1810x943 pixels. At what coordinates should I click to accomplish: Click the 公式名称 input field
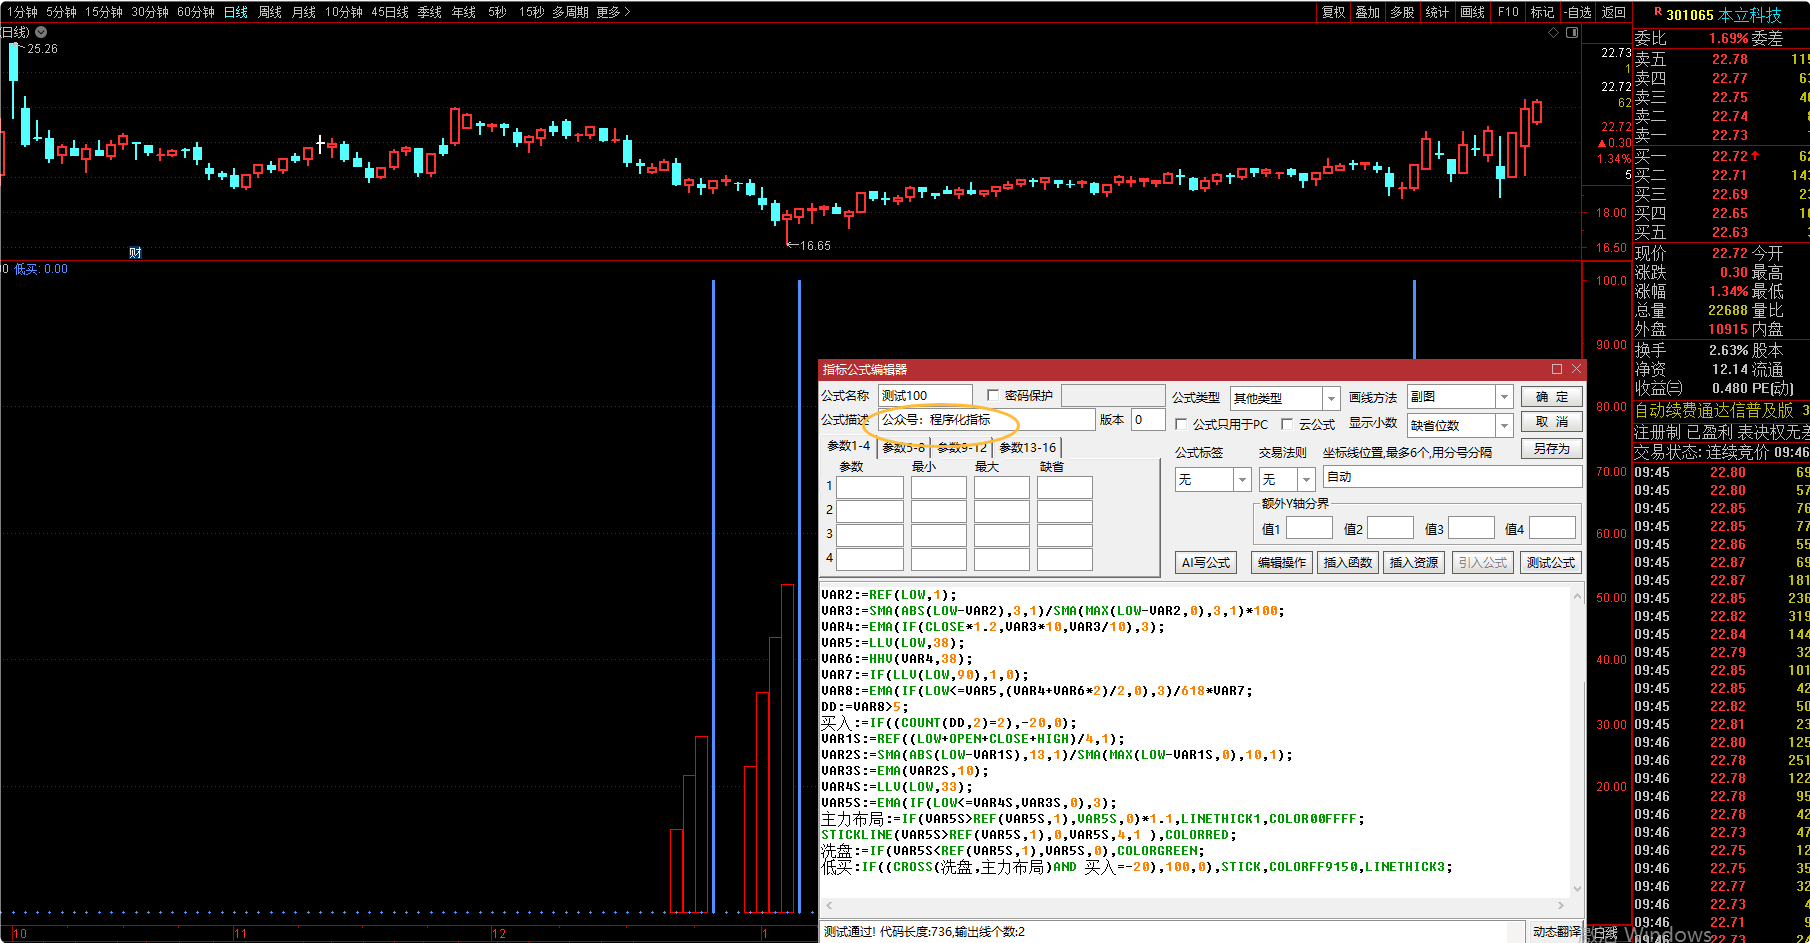[x=925, y=396]
